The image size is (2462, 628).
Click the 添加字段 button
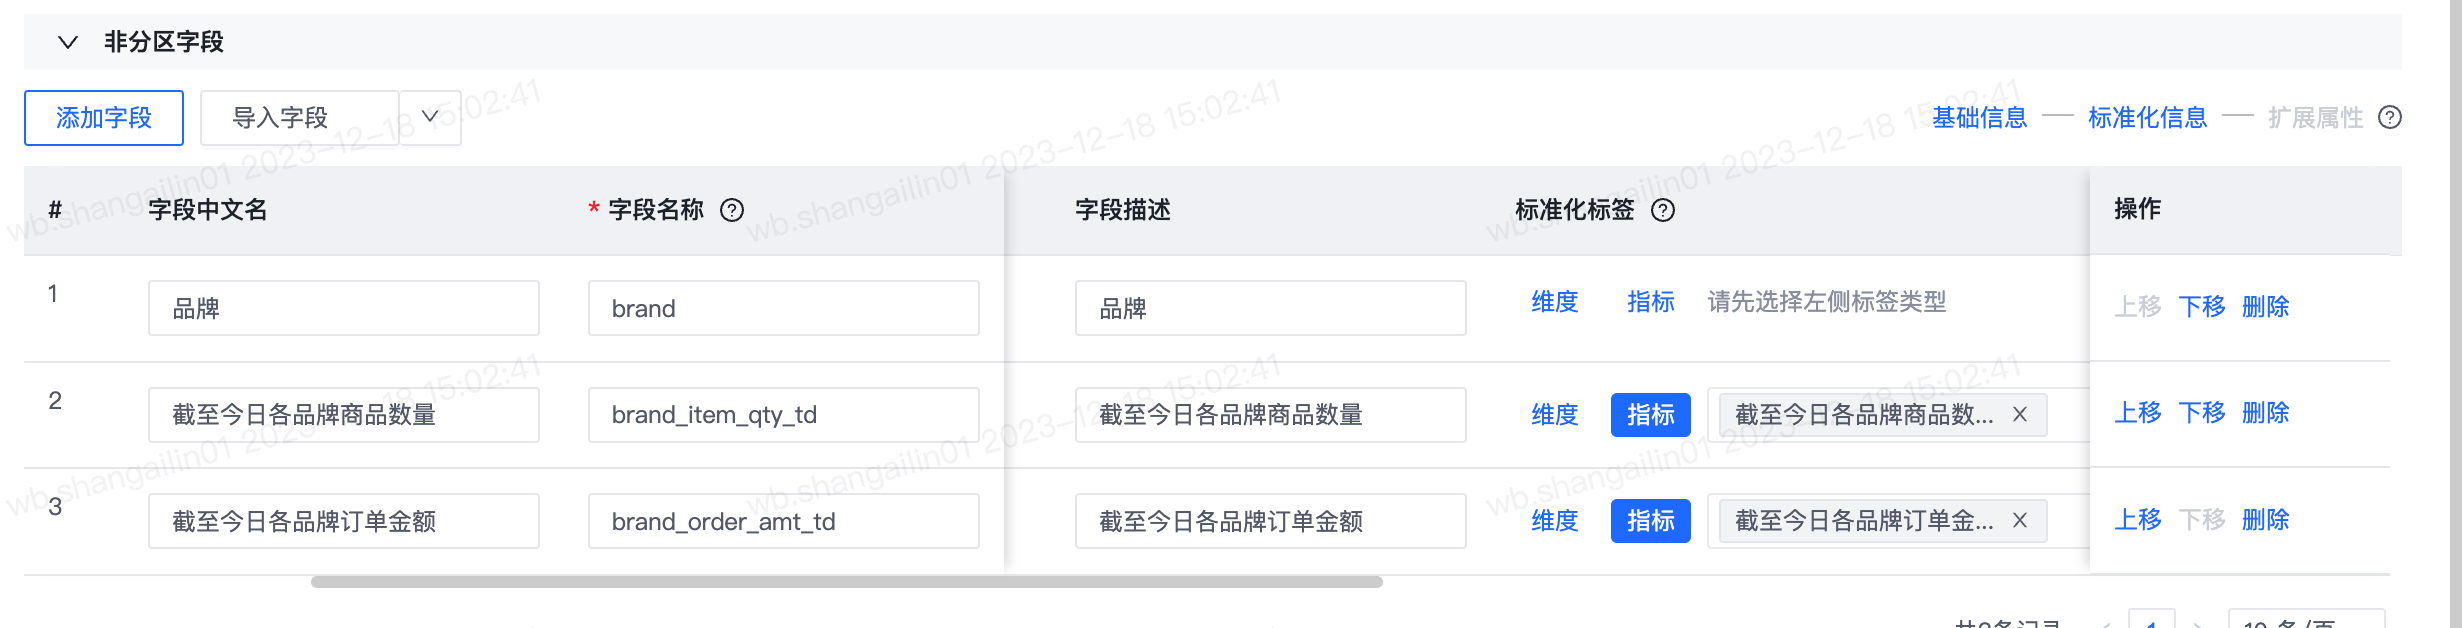[104, 118]
